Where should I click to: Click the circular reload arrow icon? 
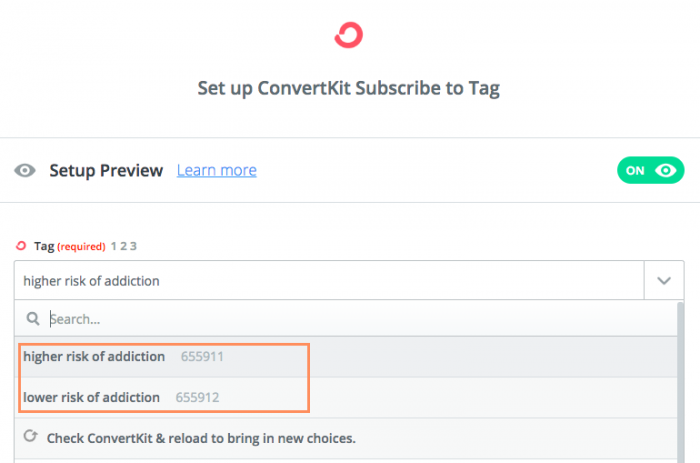coord(30,437)
